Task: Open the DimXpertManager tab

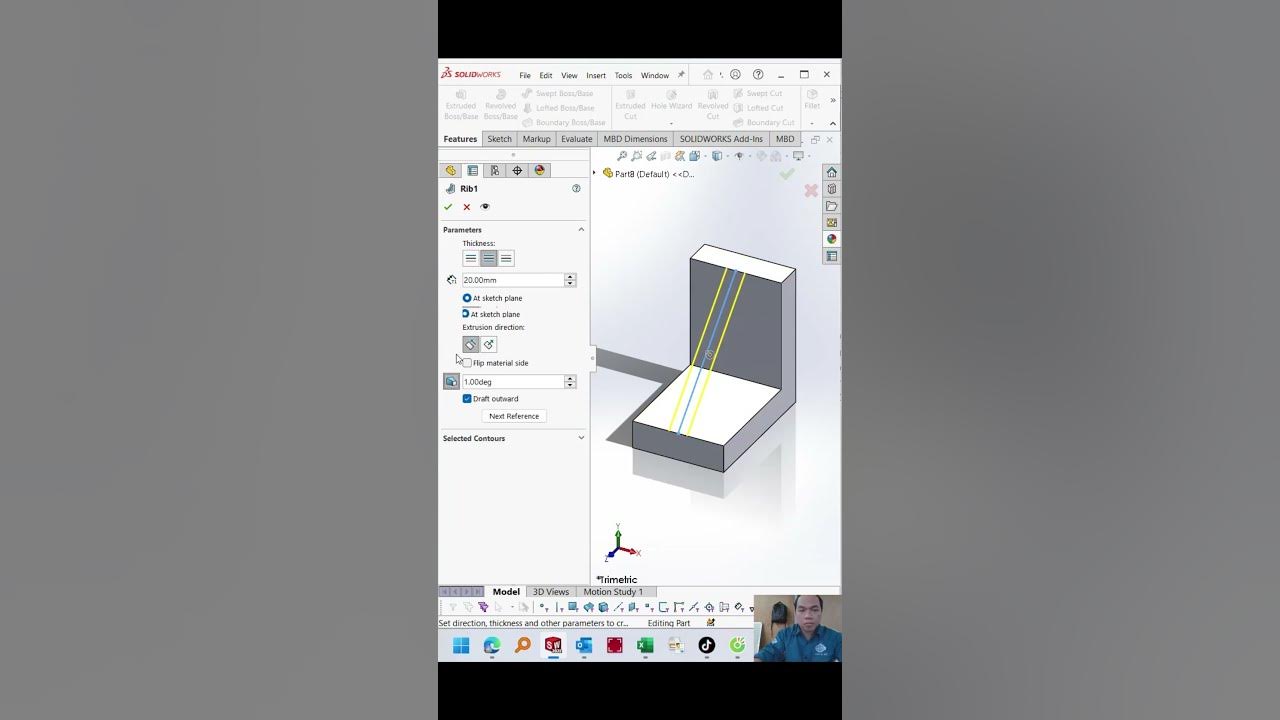Action: coord(517,171)
